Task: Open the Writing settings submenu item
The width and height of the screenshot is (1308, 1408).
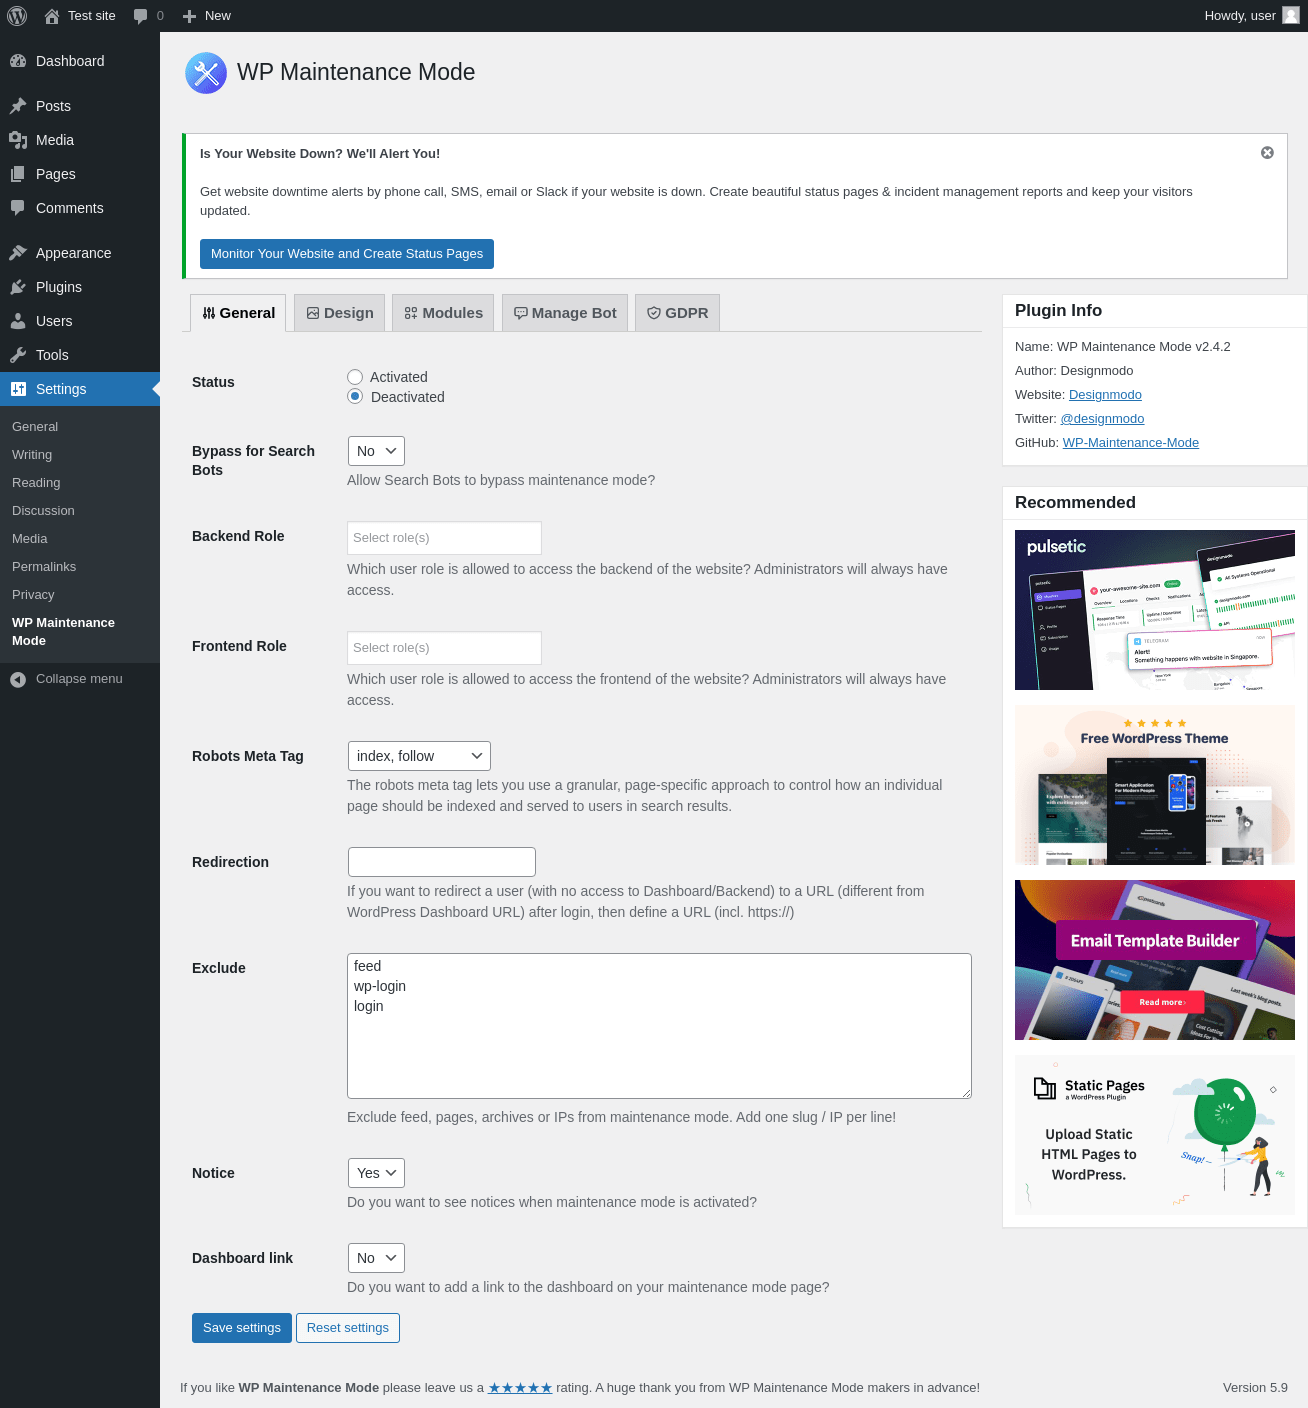Action: click(32, 455)
